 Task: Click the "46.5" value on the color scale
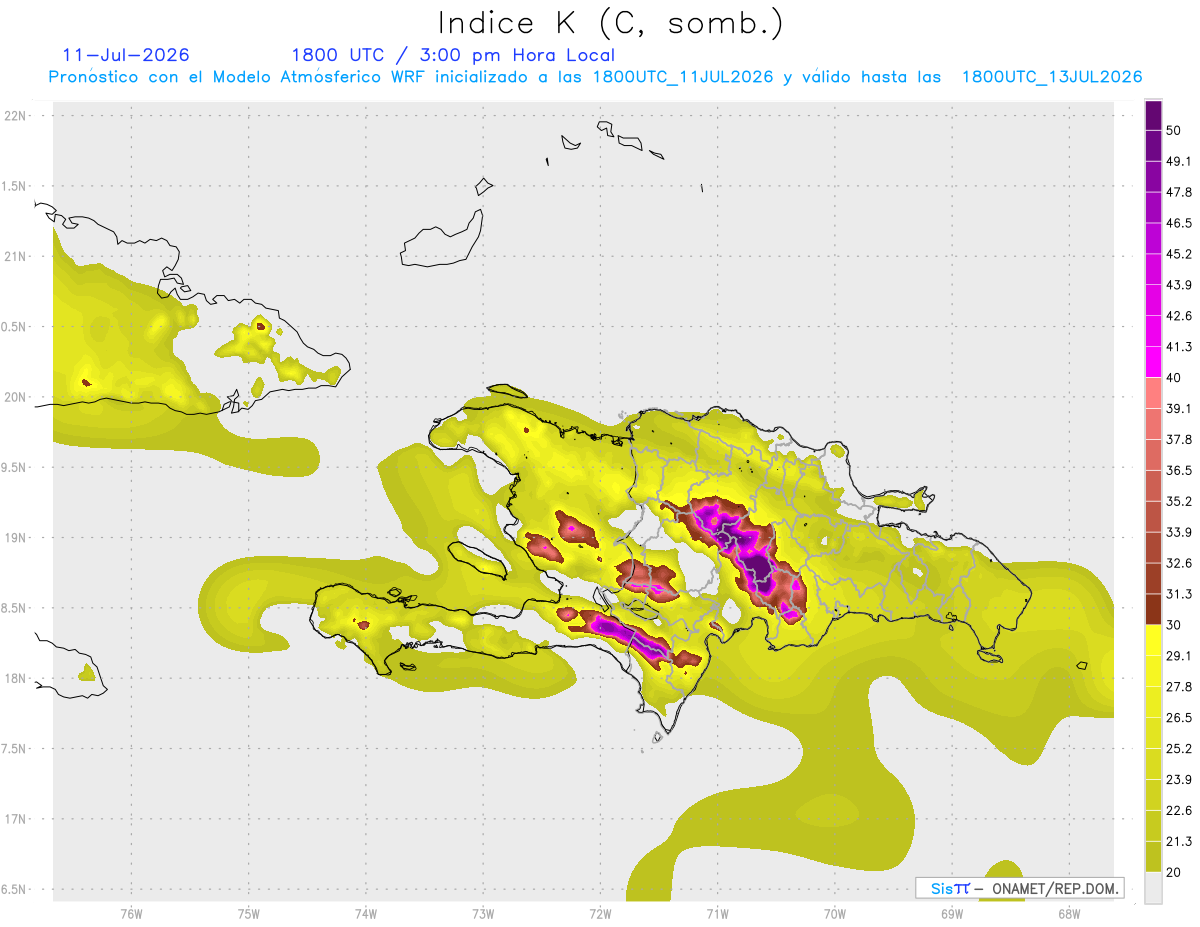1179,223
